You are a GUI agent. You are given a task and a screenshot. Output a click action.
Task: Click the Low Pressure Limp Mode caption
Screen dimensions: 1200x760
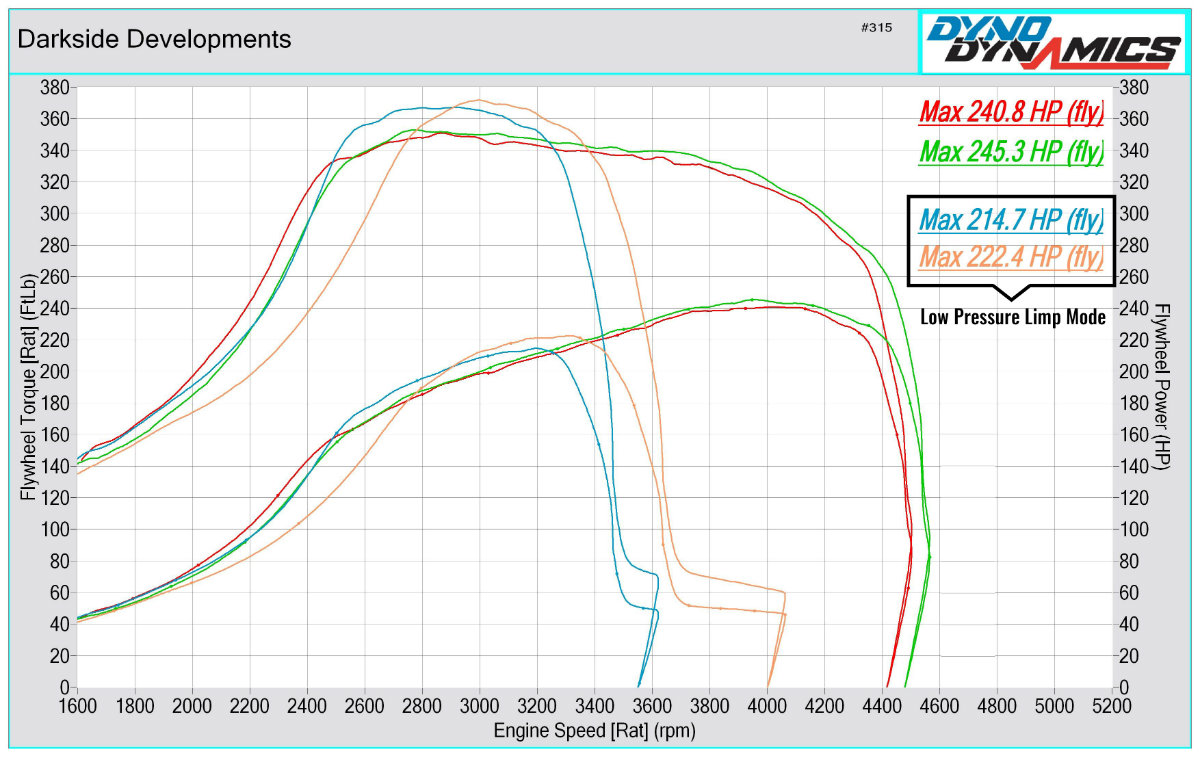(x=1012, y=318)
